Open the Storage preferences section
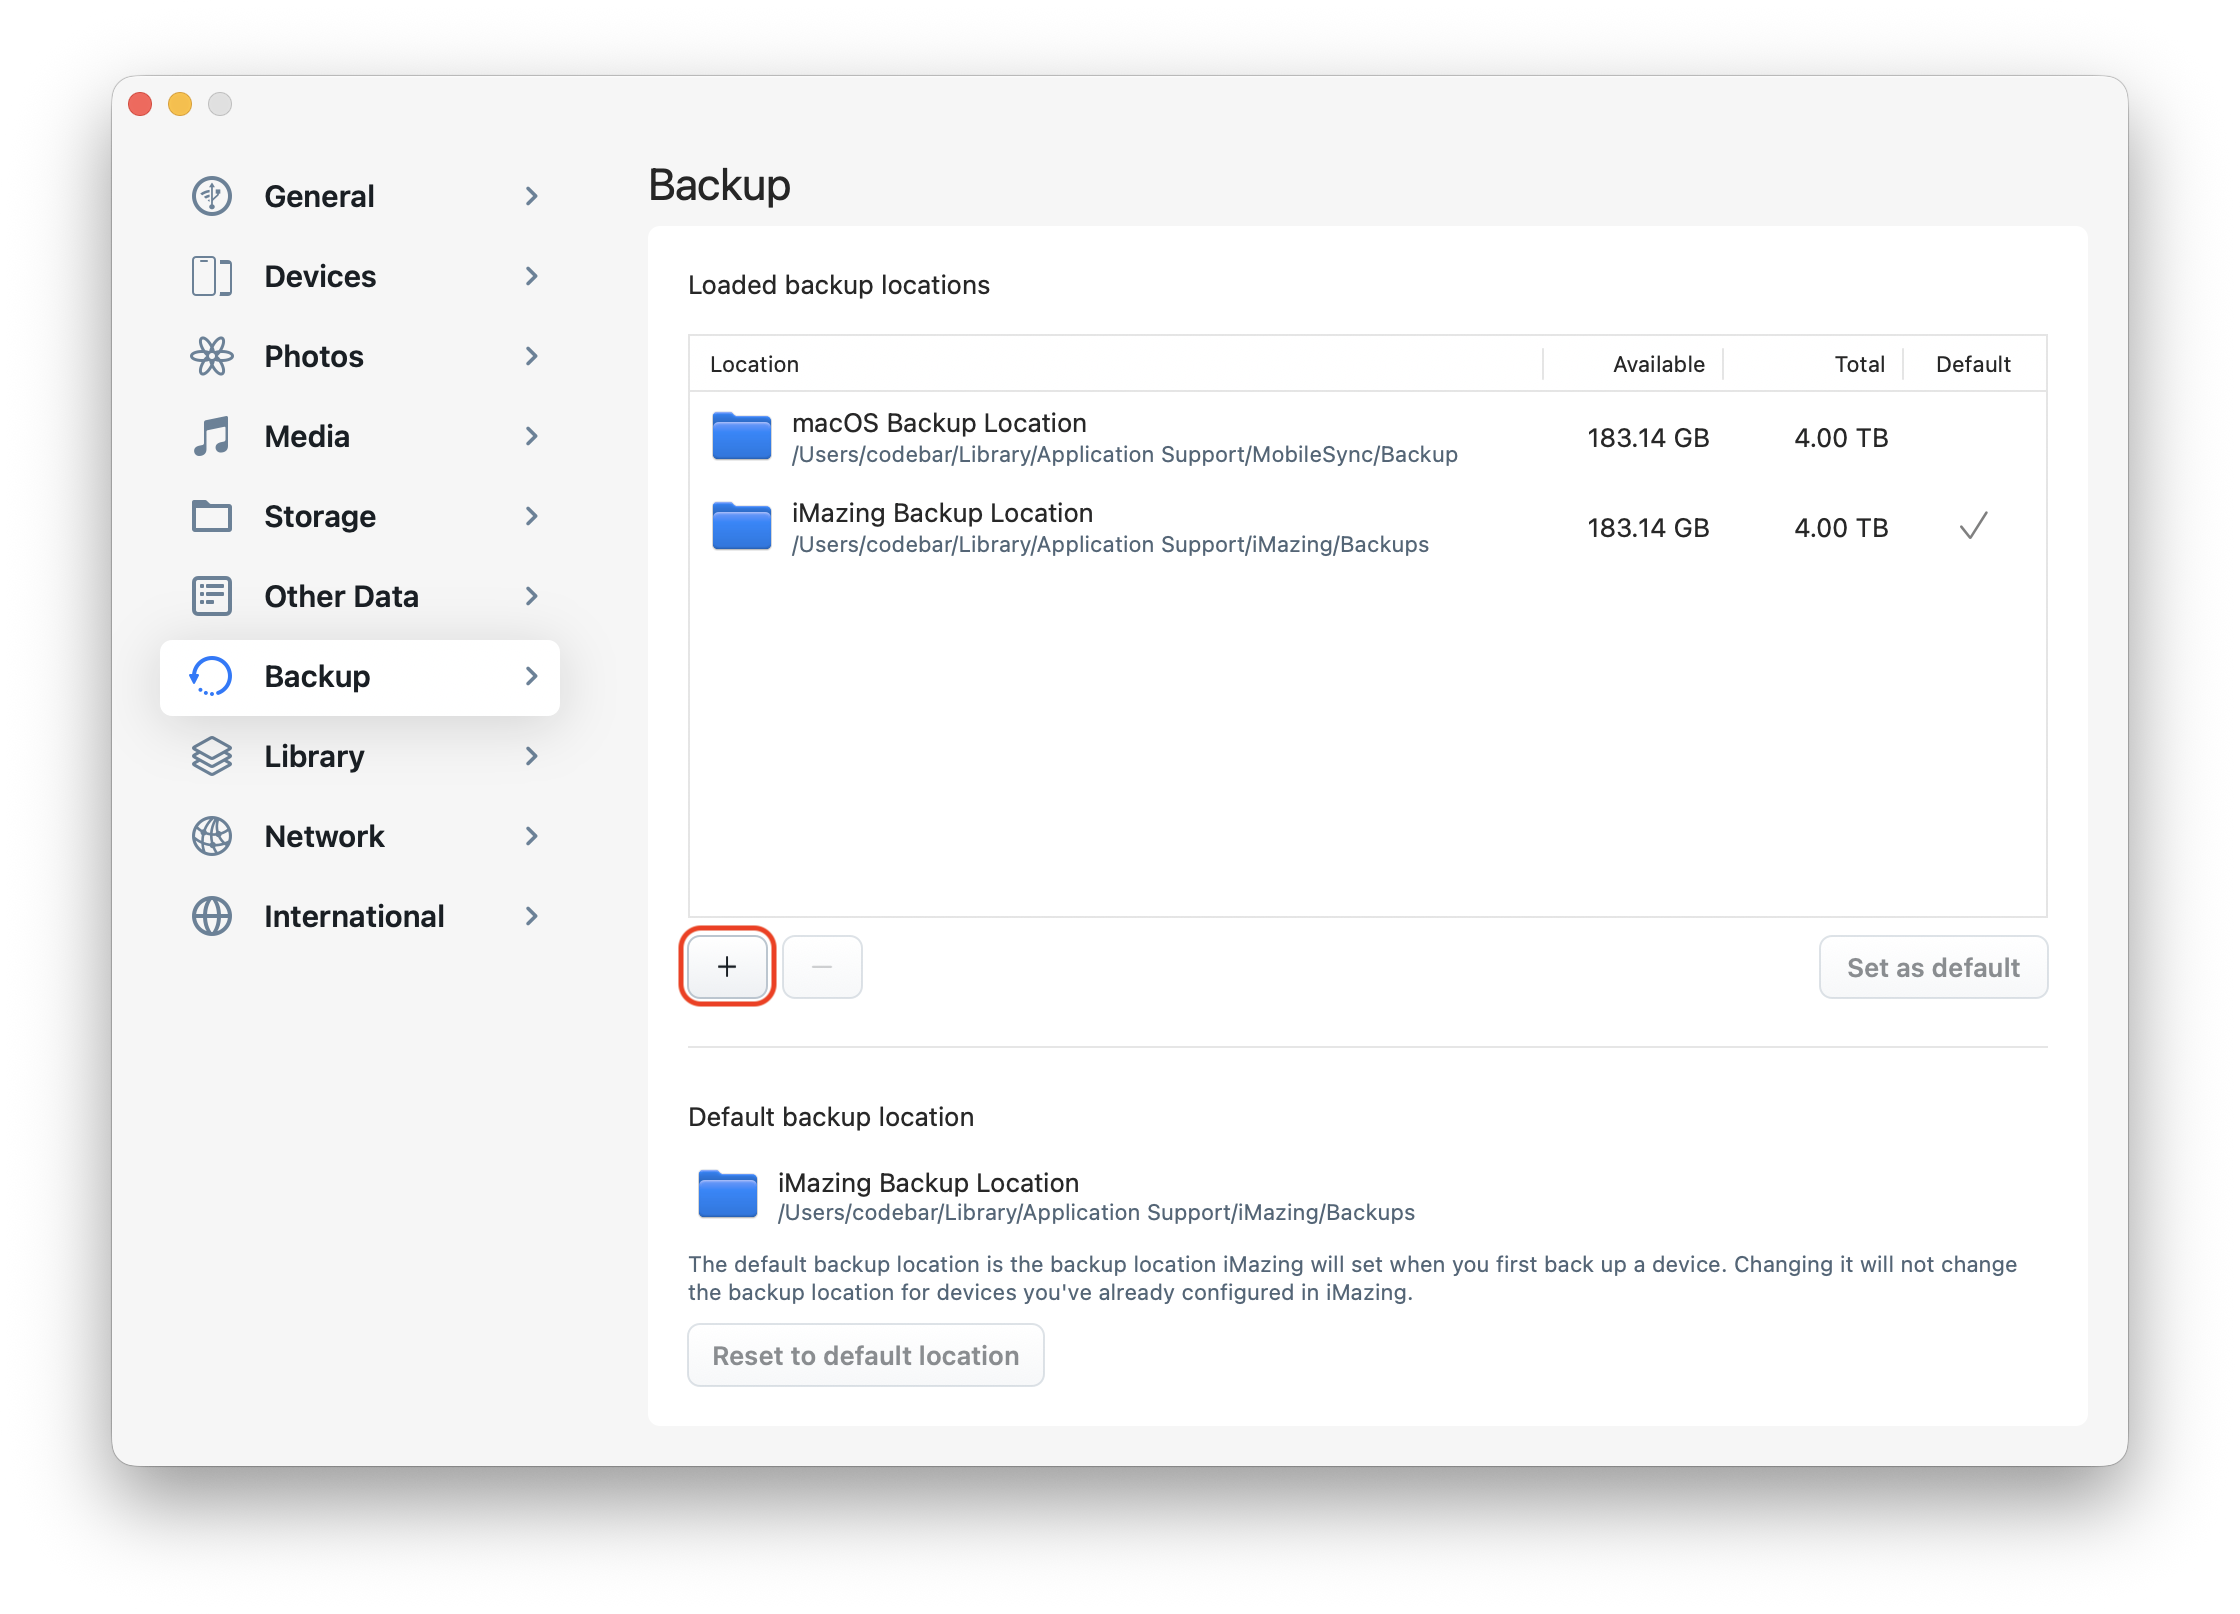 point(320,516)
